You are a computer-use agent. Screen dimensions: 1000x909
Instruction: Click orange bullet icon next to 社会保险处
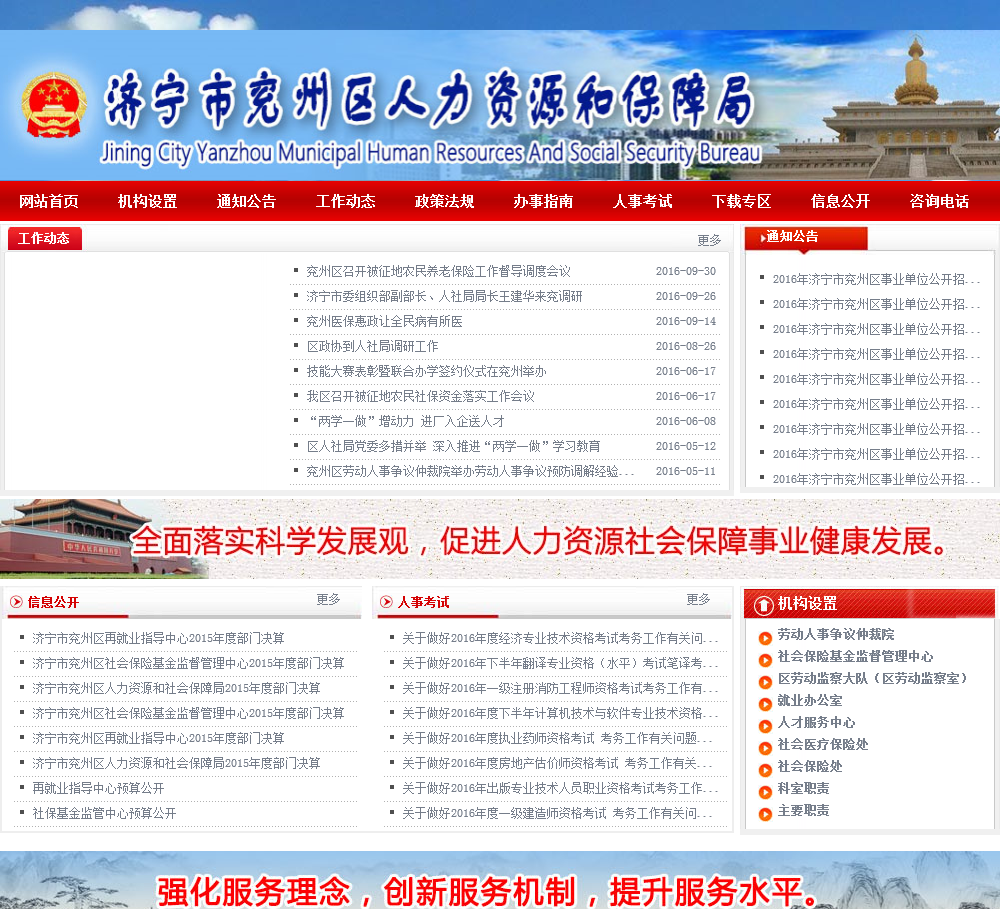[x=765, y=770]
